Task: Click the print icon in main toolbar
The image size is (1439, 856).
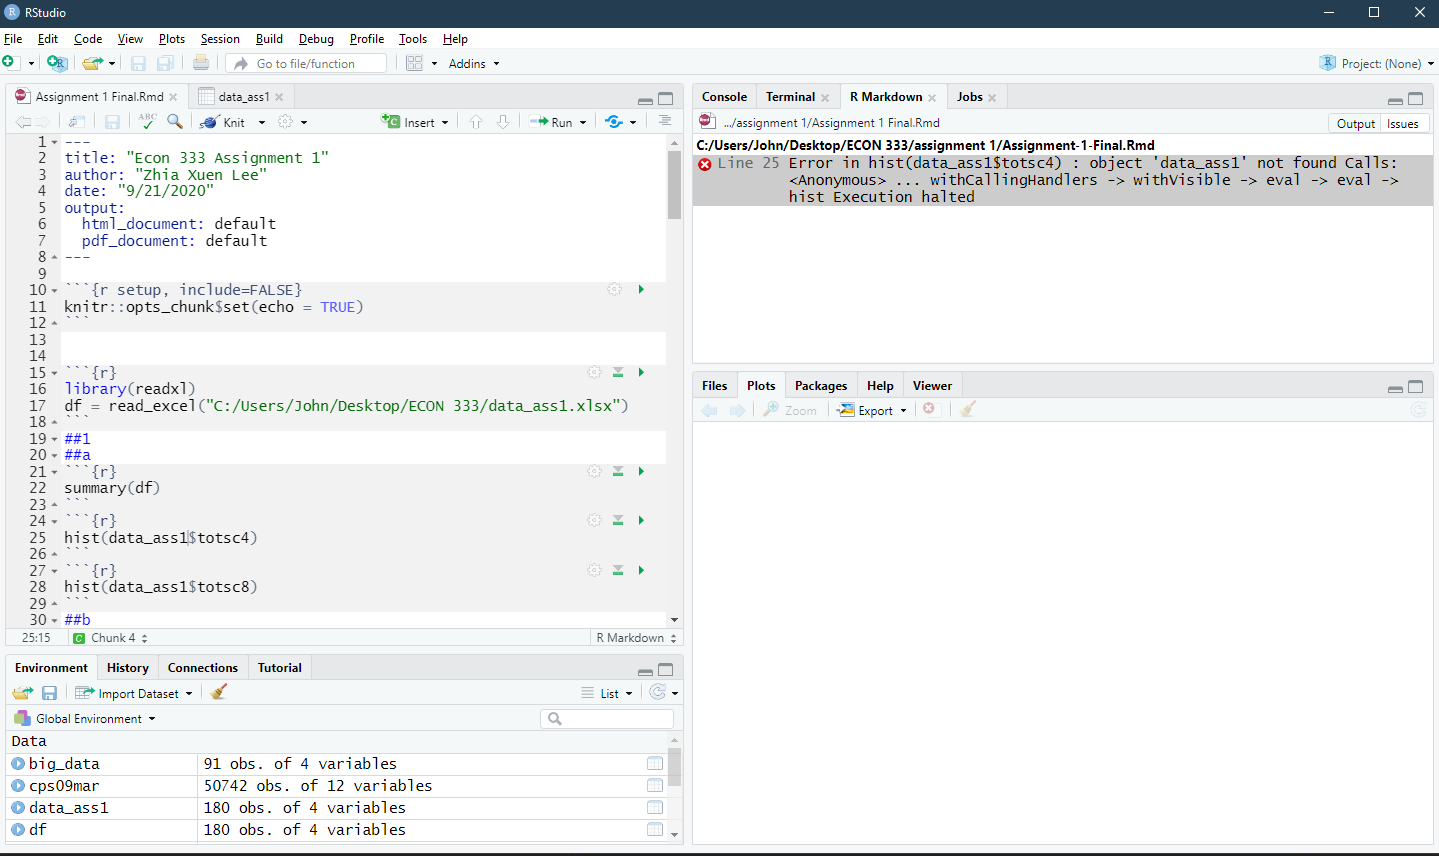Action: pyautogui.click(x=201, y=63)
